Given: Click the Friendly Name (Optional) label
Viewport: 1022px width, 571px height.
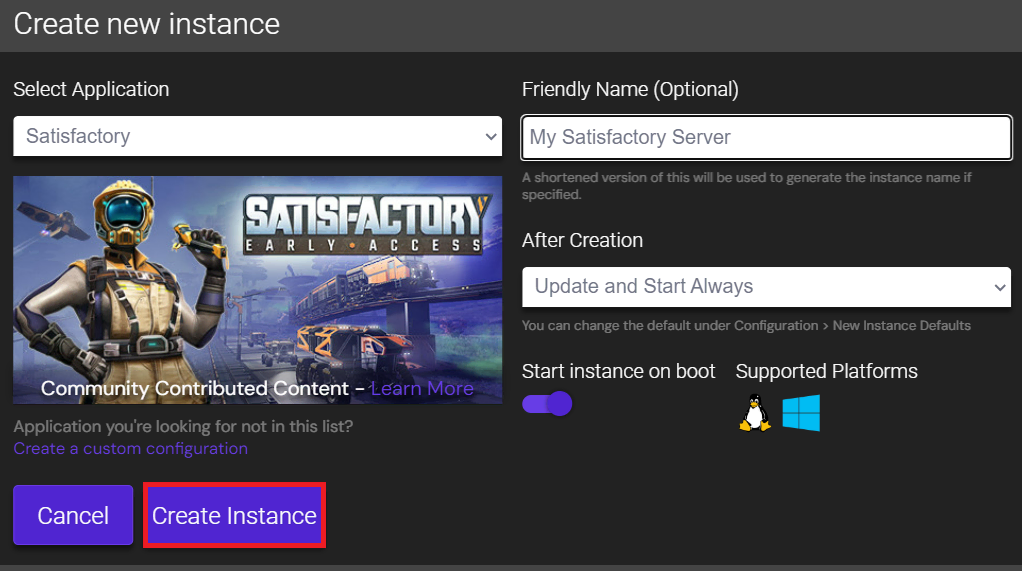Looking at the screenshot, I should pos(630,89).
